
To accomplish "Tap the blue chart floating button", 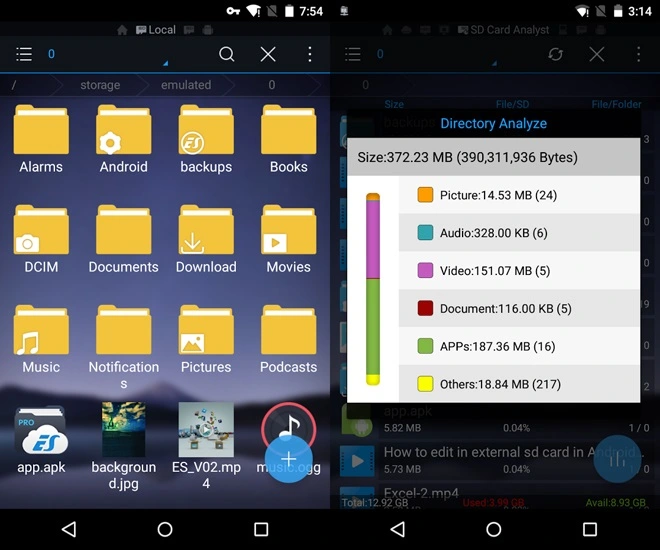I will tap(617, 459).
